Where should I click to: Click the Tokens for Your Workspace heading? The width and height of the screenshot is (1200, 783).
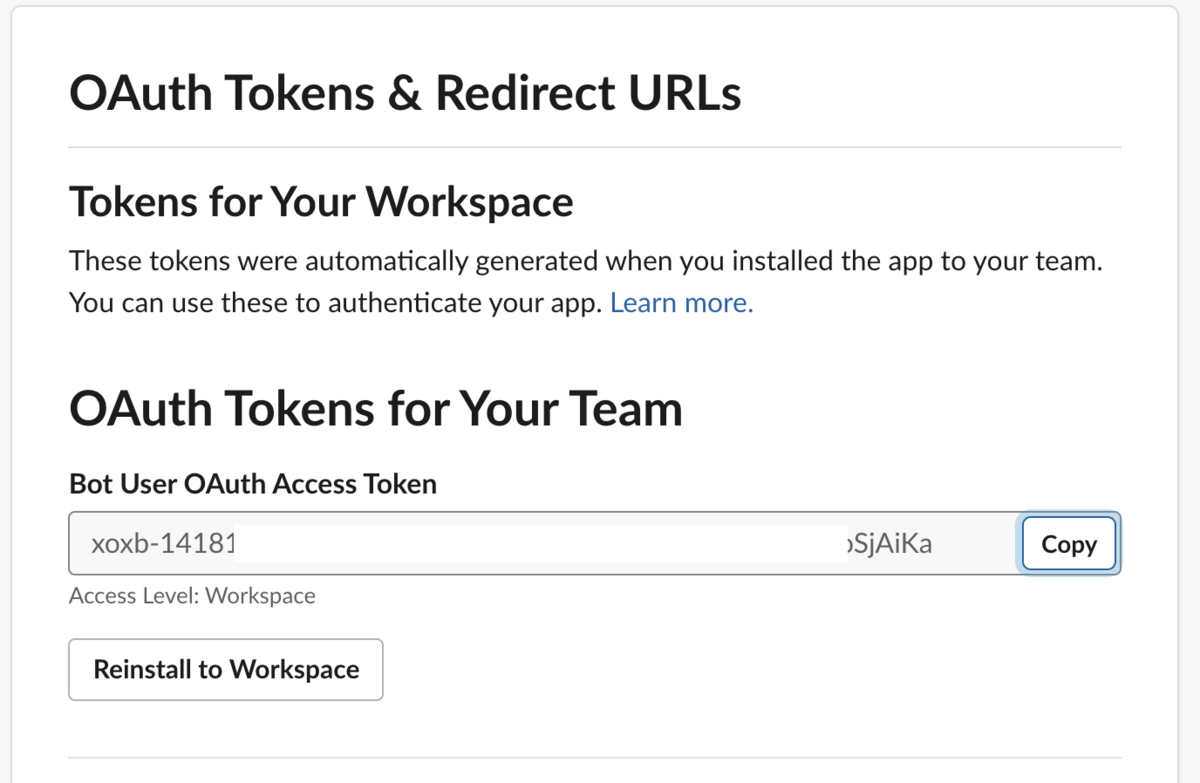(321, 202)
